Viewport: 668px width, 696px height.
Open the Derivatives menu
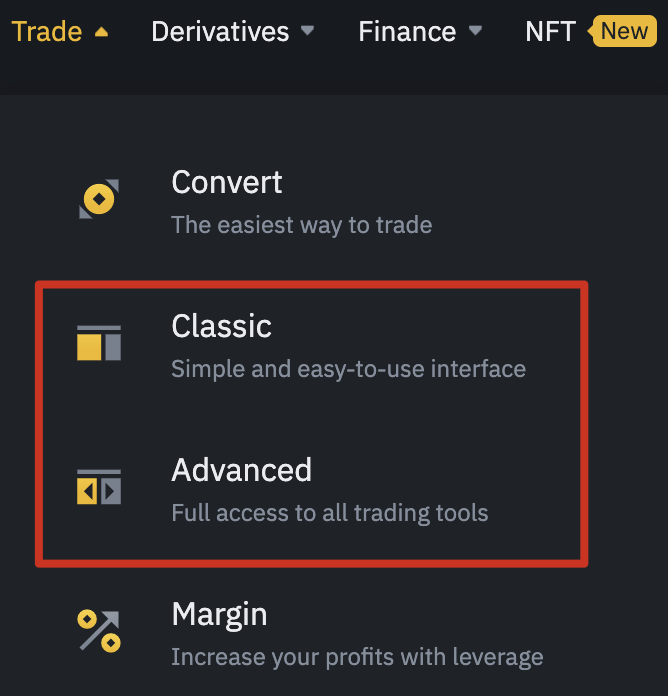(x=220, y=31)
